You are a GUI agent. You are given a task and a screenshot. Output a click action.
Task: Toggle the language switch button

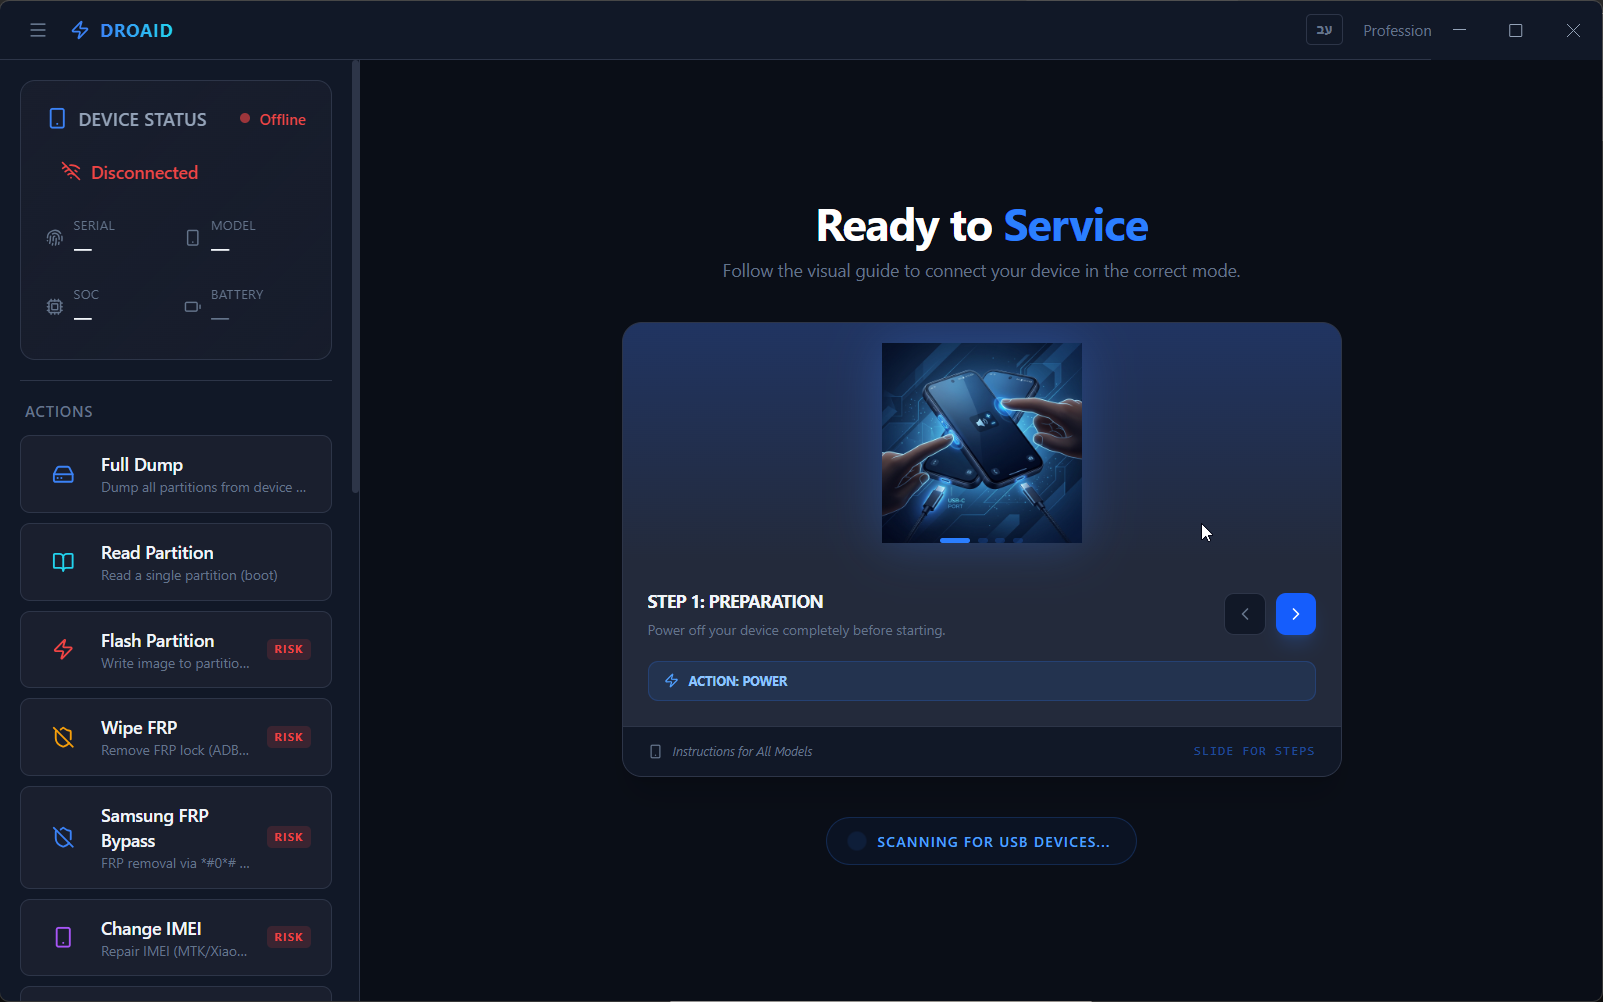[x=1323, y=30]
